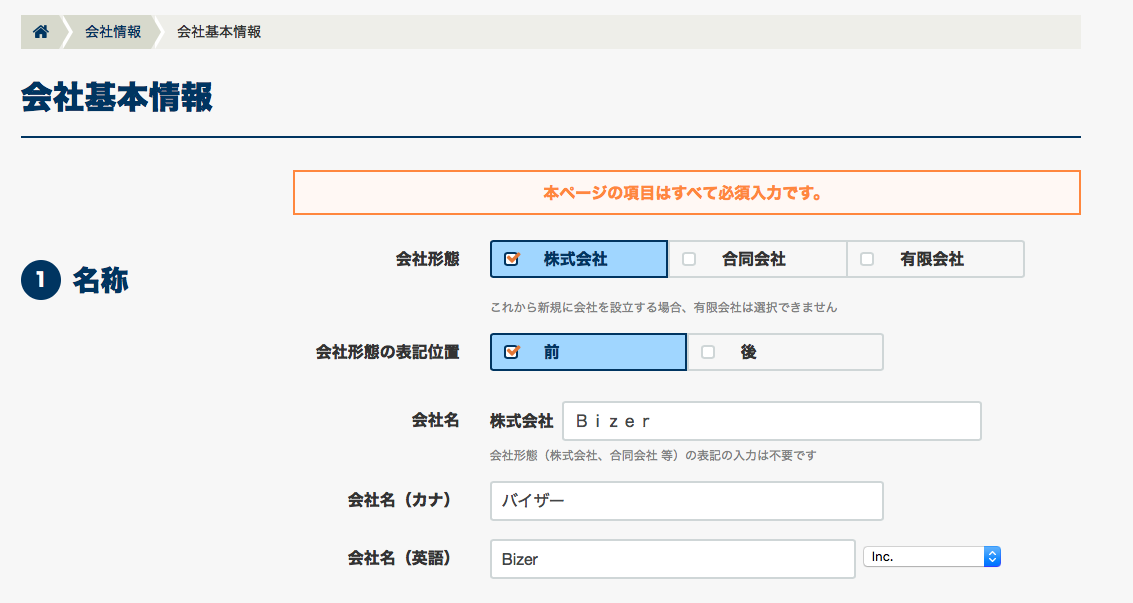The height and width of the screenshot is (603, 1133).
Task: Focus the カナ field containing バイザー
Action: (x=686, y=501)
